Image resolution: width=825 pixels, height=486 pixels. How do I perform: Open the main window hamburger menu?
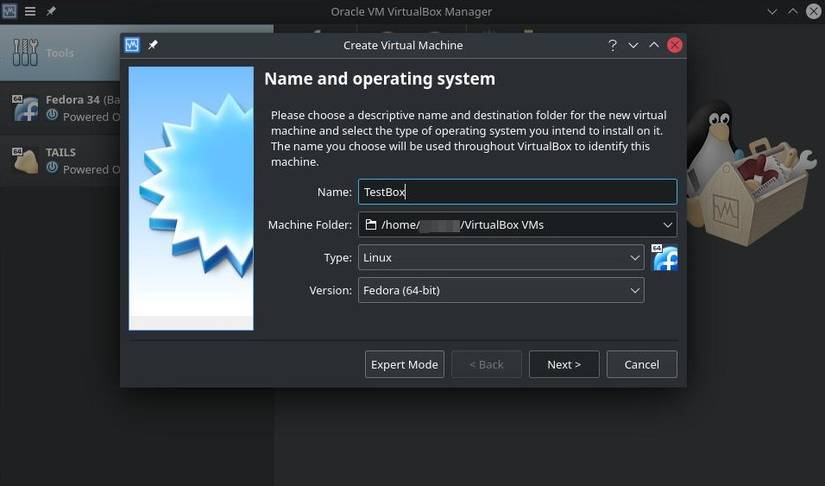pyautogui.click(x=30, y=12)
